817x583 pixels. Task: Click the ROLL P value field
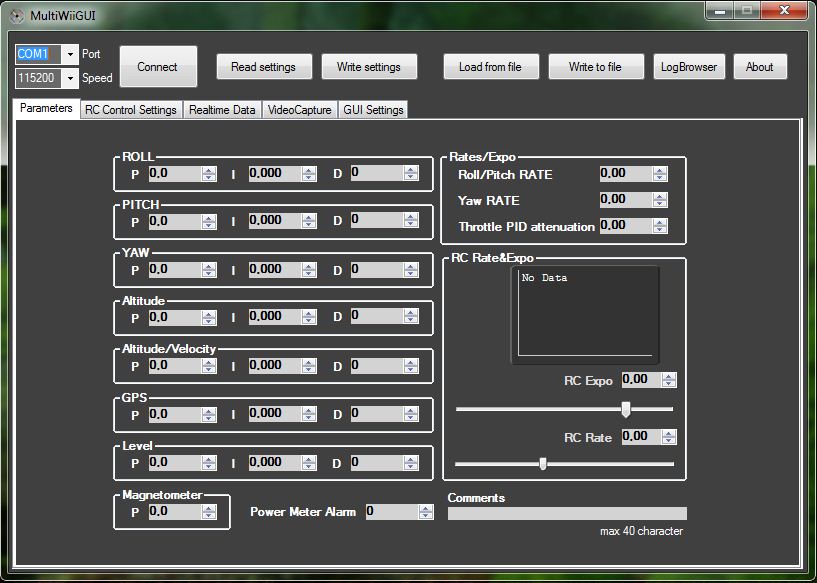coord(175,173)
